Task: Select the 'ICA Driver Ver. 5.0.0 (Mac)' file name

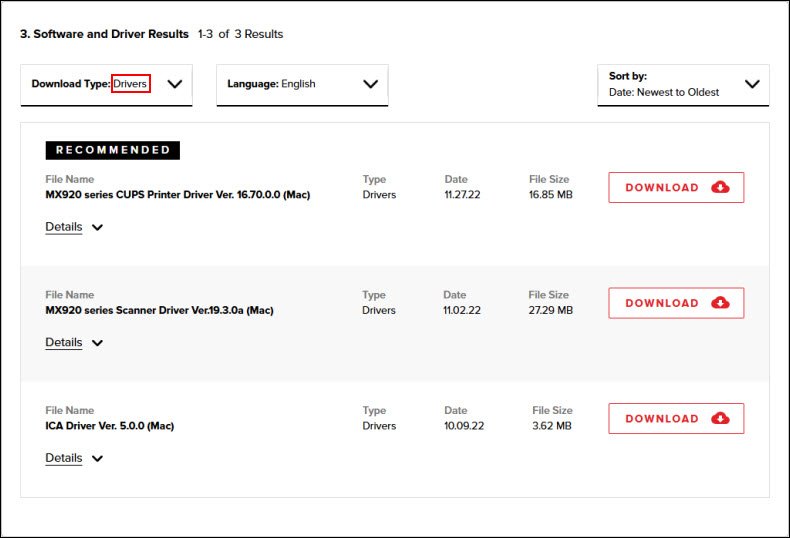Action: [110, 426]
